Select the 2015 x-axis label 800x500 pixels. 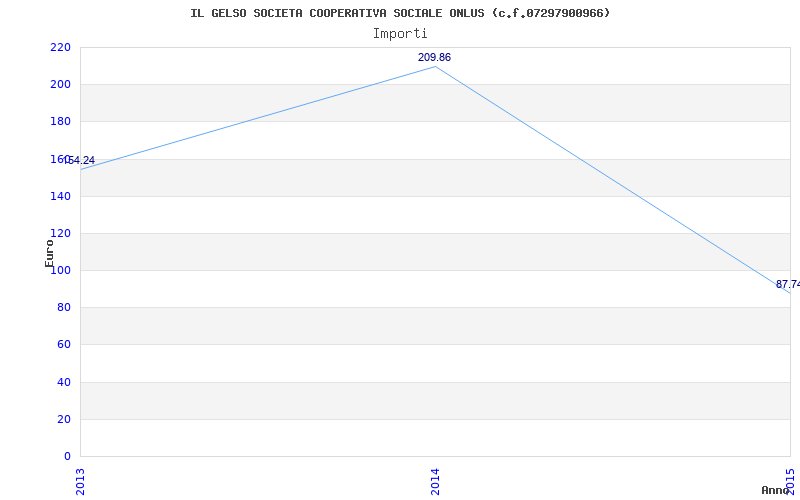tap(790, 481)
